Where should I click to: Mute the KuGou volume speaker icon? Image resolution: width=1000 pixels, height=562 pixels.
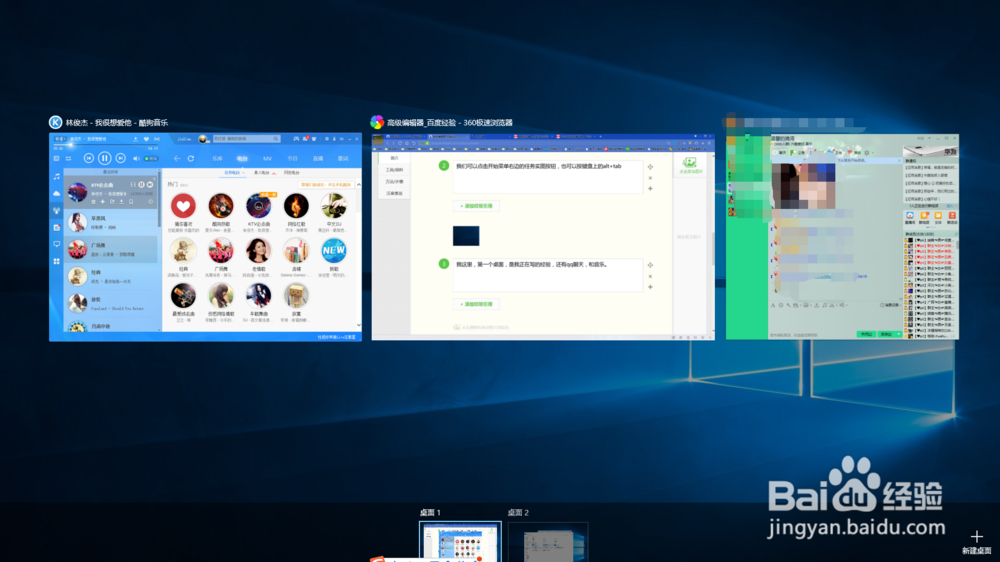point(136,158)
